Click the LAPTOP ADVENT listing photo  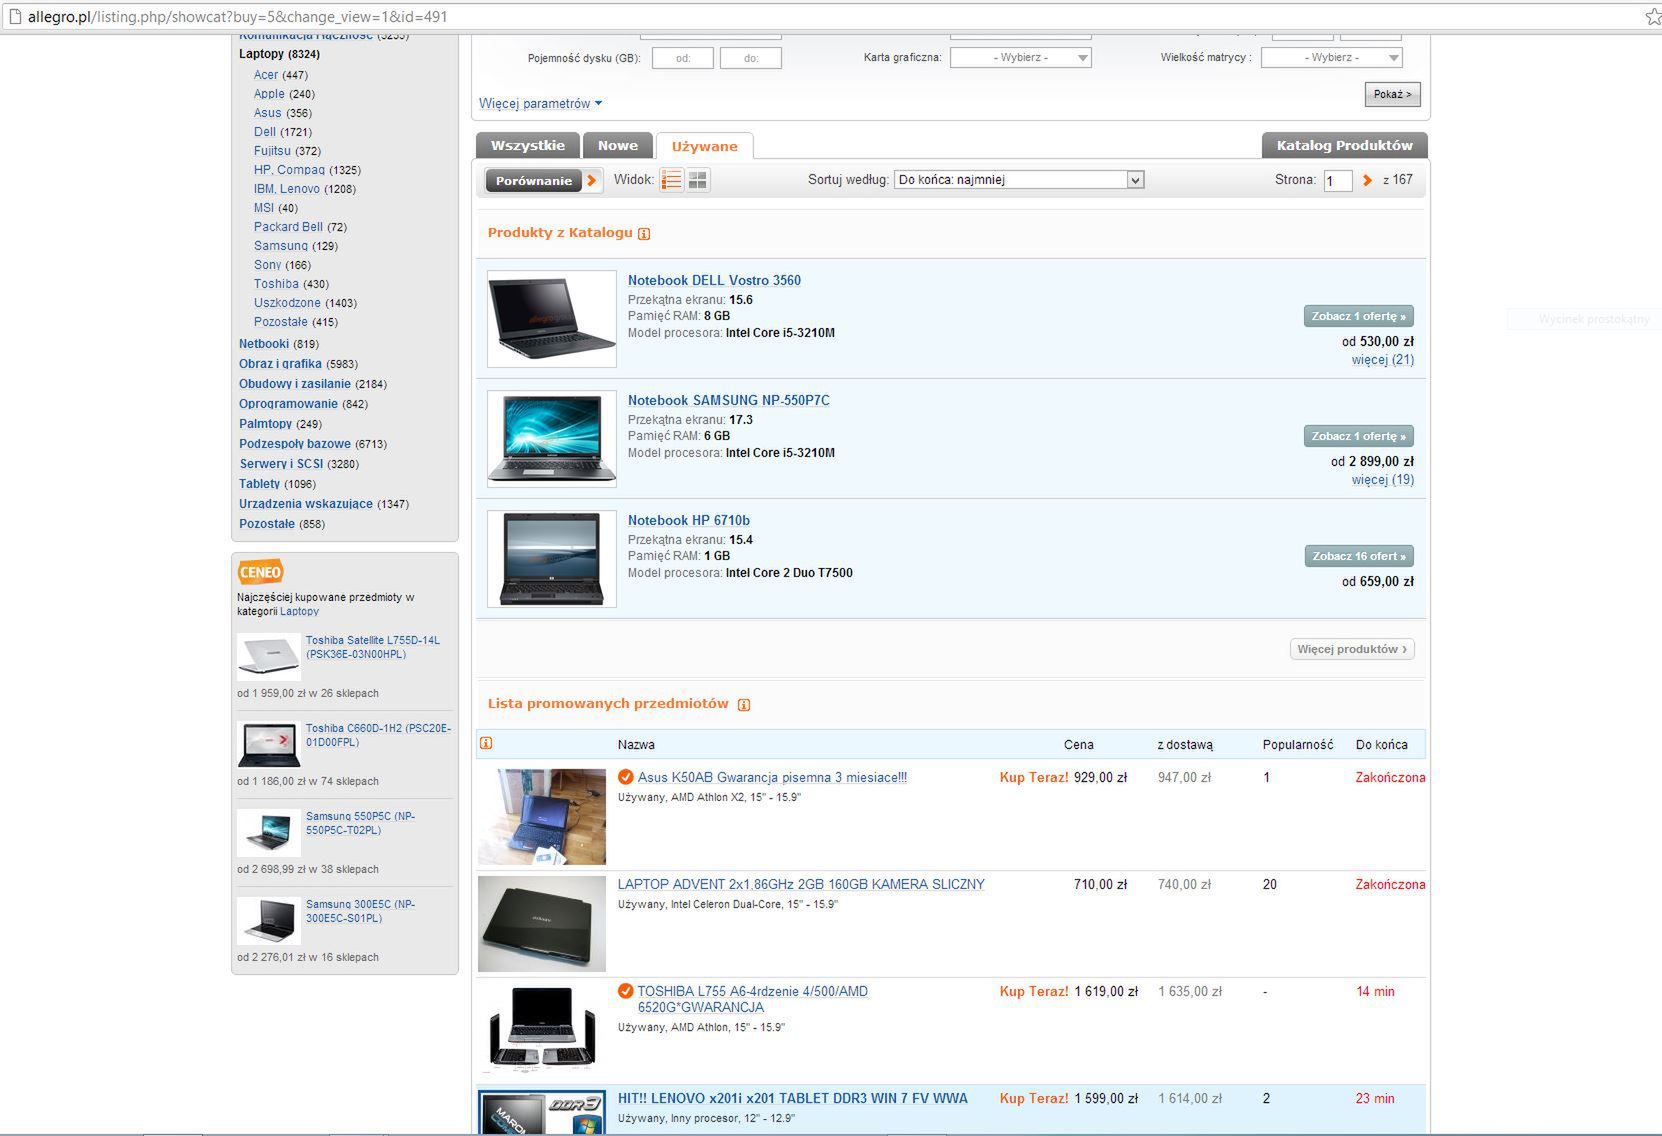coord(542,924)
